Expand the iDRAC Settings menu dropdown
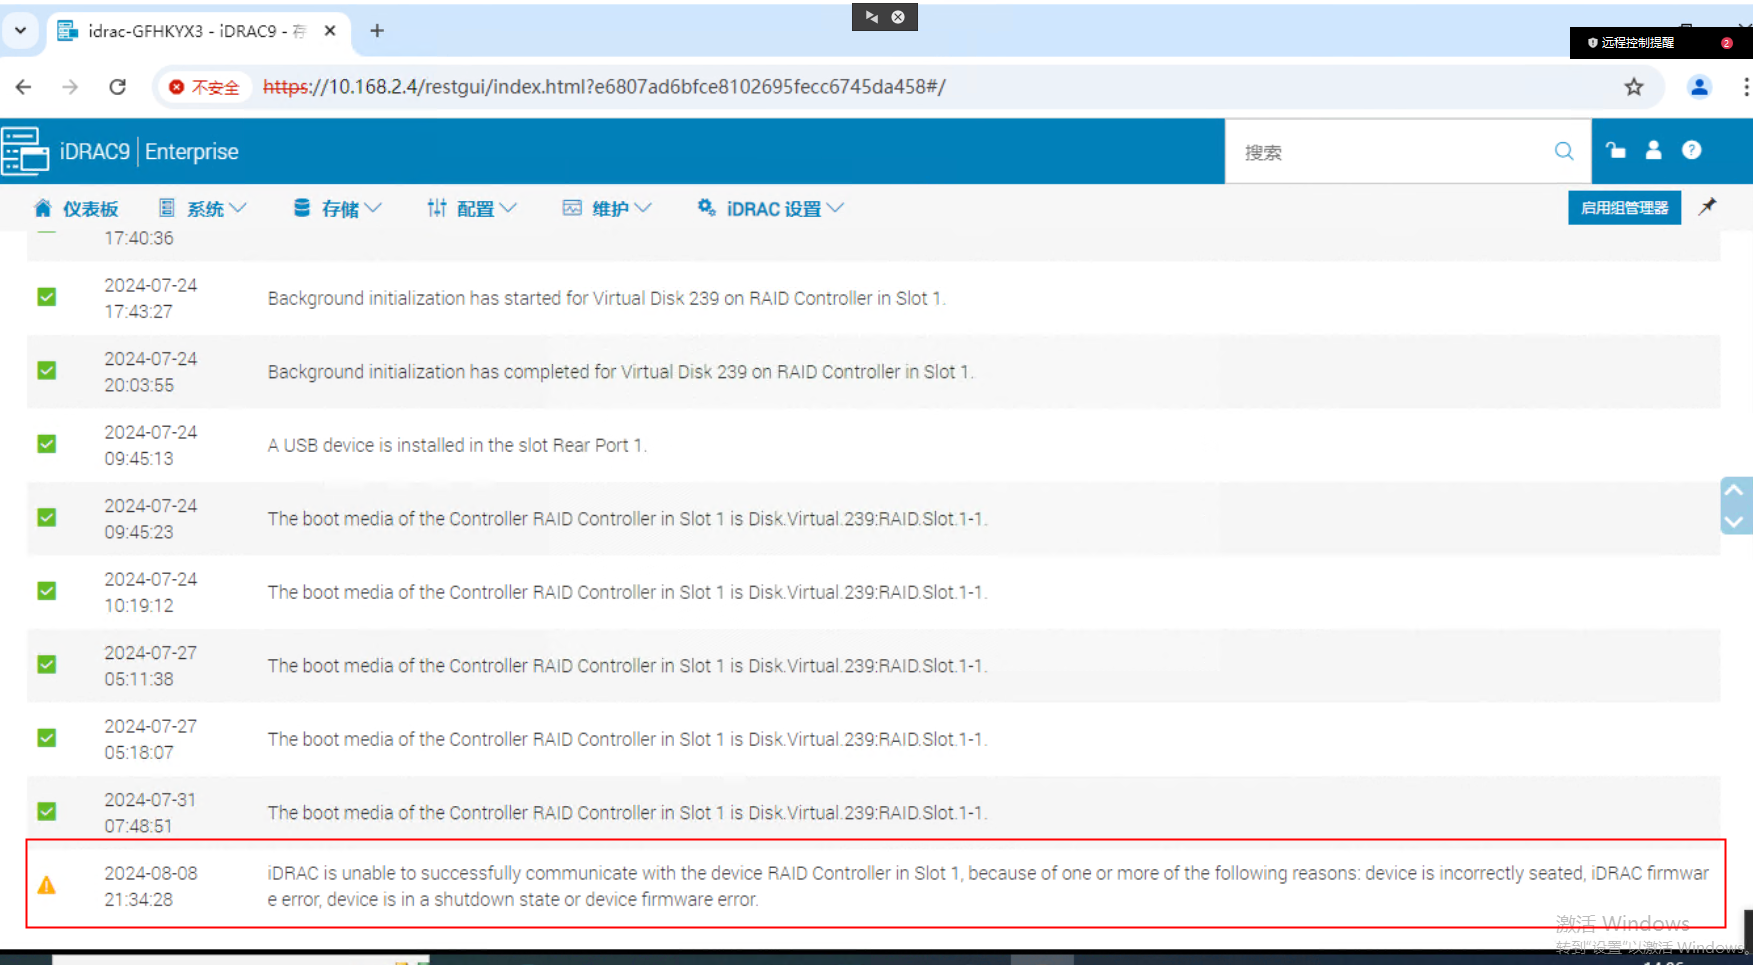 click(771, 208)
